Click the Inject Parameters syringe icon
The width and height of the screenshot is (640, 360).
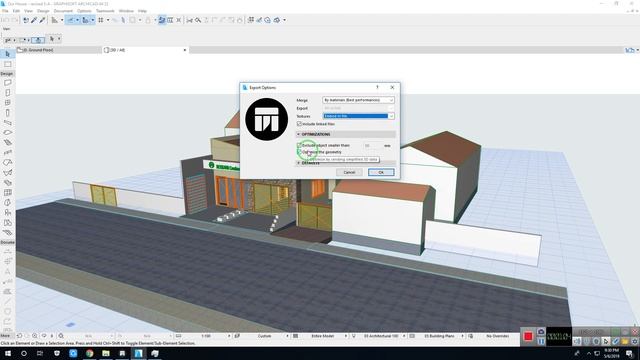point(42,20)
